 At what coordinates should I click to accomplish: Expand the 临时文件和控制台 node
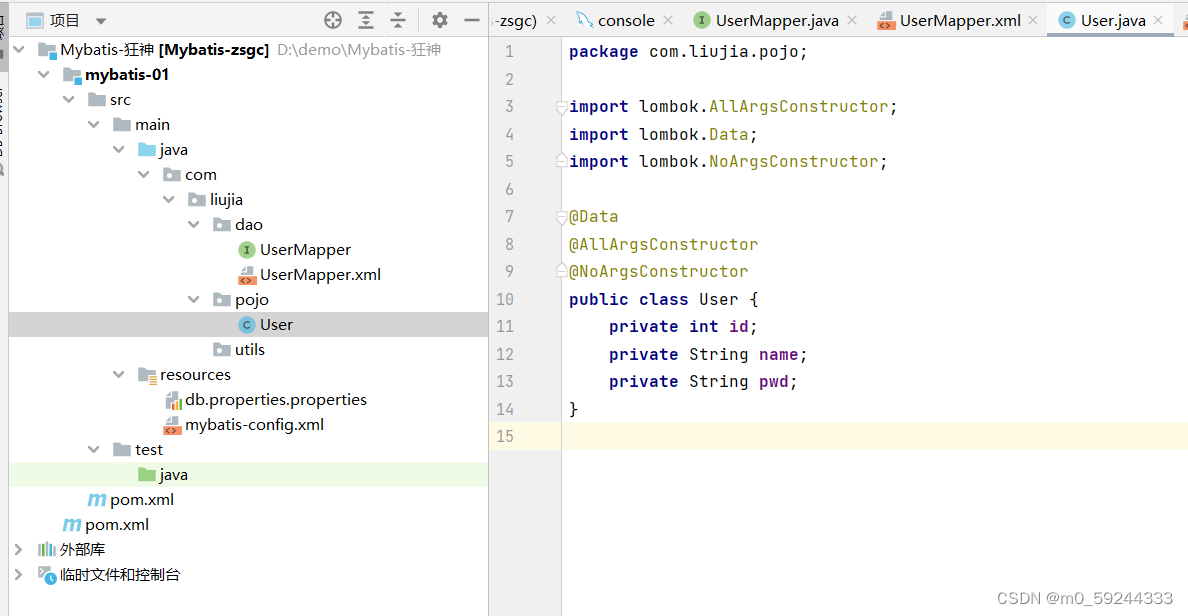pos(19,575)
